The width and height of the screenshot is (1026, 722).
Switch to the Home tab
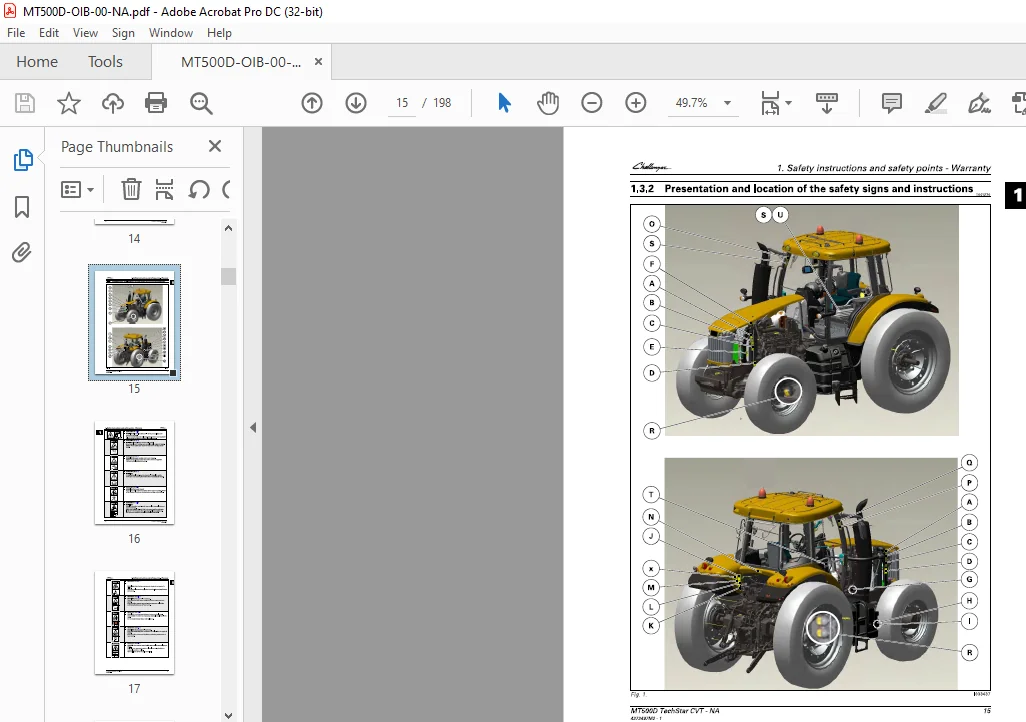(x=37, y=62)
